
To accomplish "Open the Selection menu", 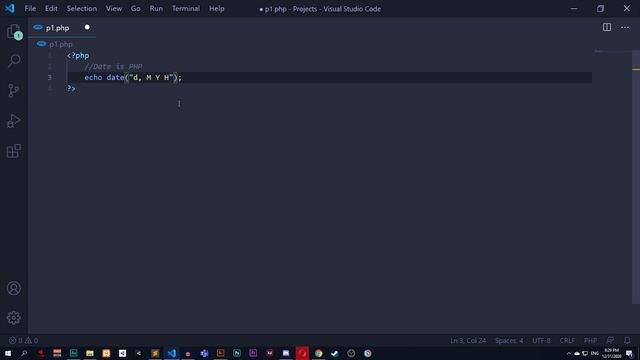I will 82,9.
